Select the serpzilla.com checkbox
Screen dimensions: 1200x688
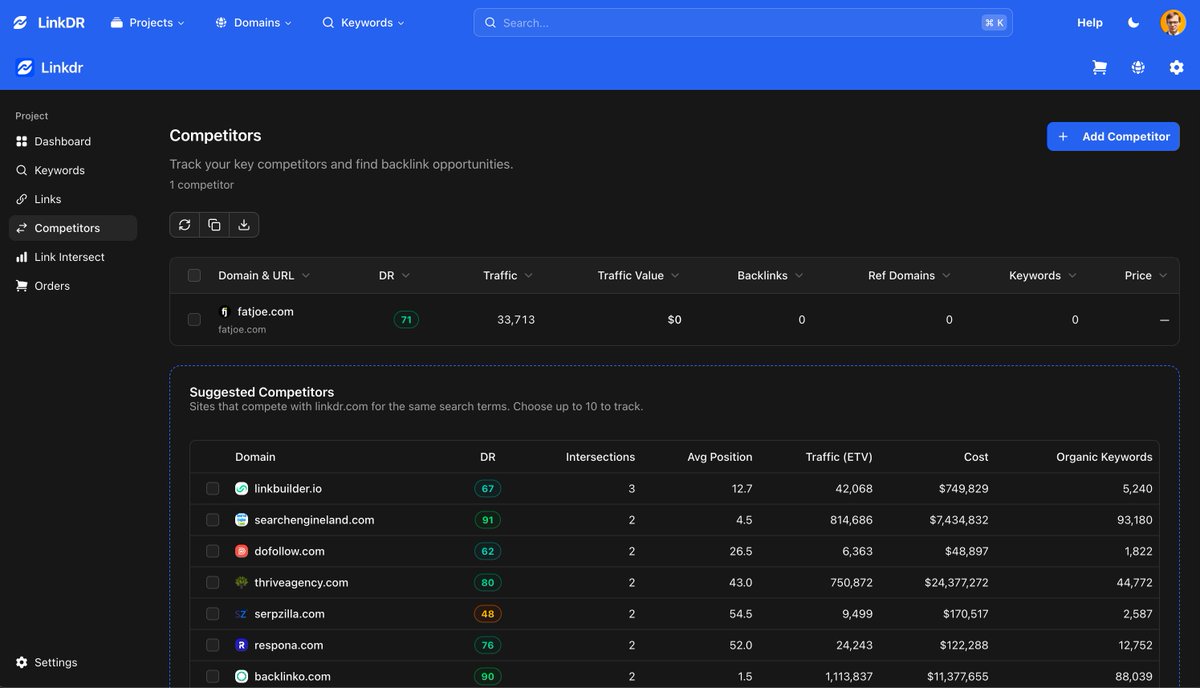(212, 614)
